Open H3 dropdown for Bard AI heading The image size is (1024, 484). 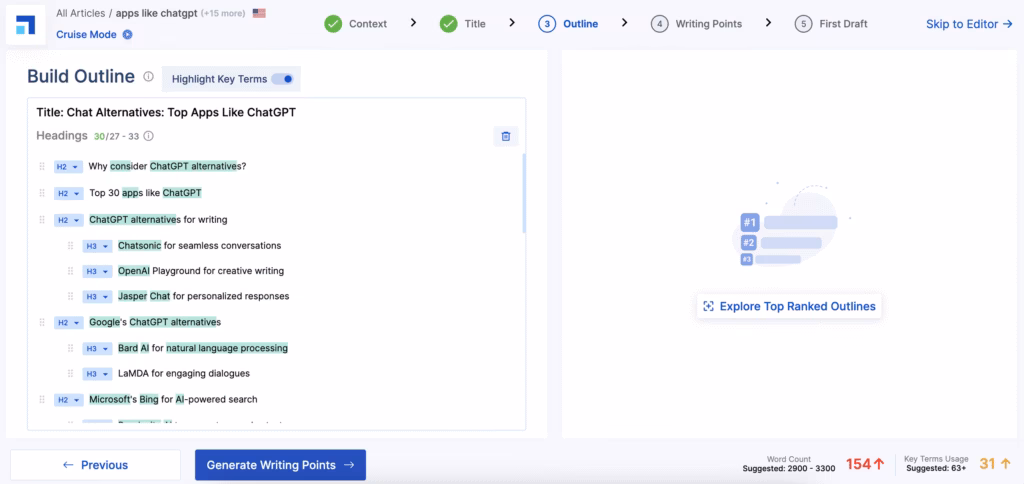pyautogui.click(x=96, y=348)
